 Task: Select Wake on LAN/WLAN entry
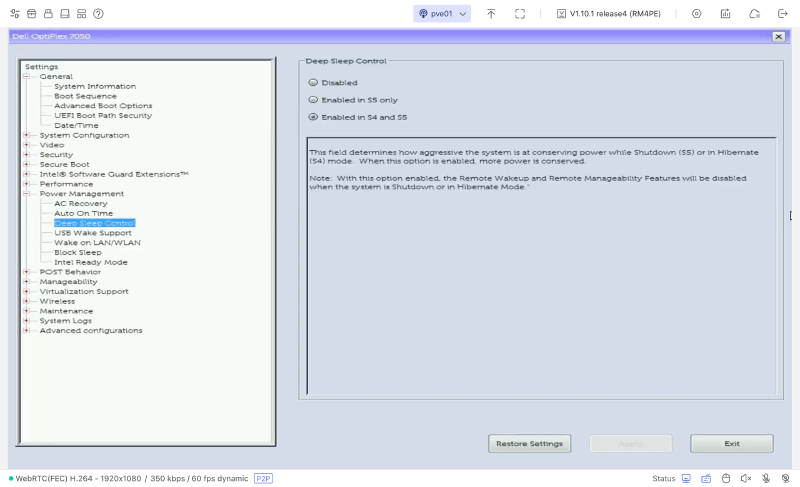tap(97, 243)
